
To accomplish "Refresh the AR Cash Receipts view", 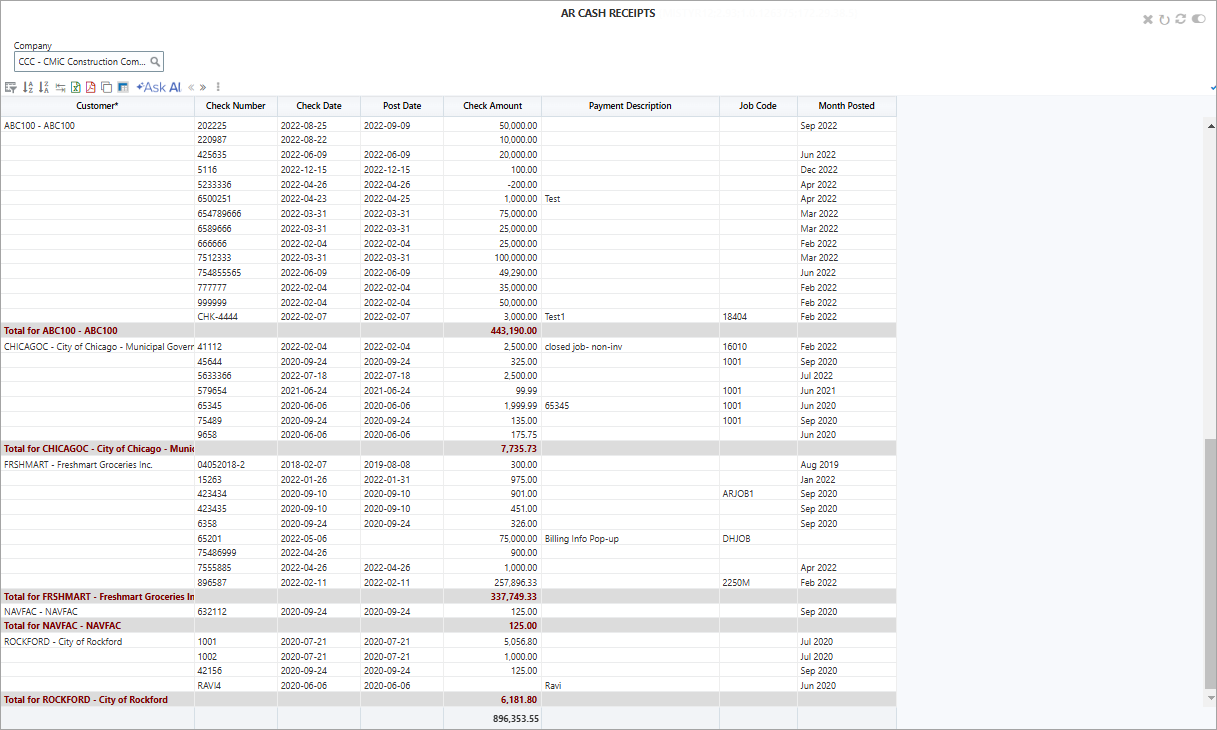I will (x=1178, y=19).
